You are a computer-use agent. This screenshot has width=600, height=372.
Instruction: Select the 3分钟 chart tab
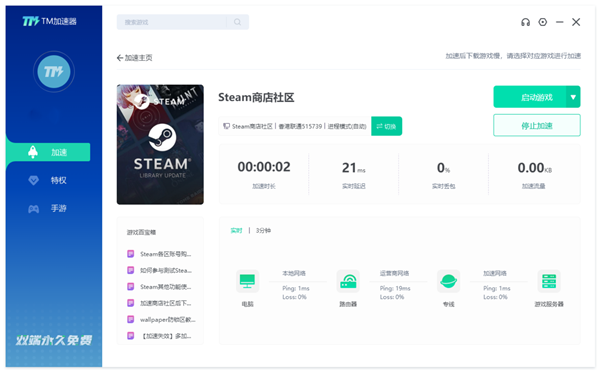tap(263, 230)
